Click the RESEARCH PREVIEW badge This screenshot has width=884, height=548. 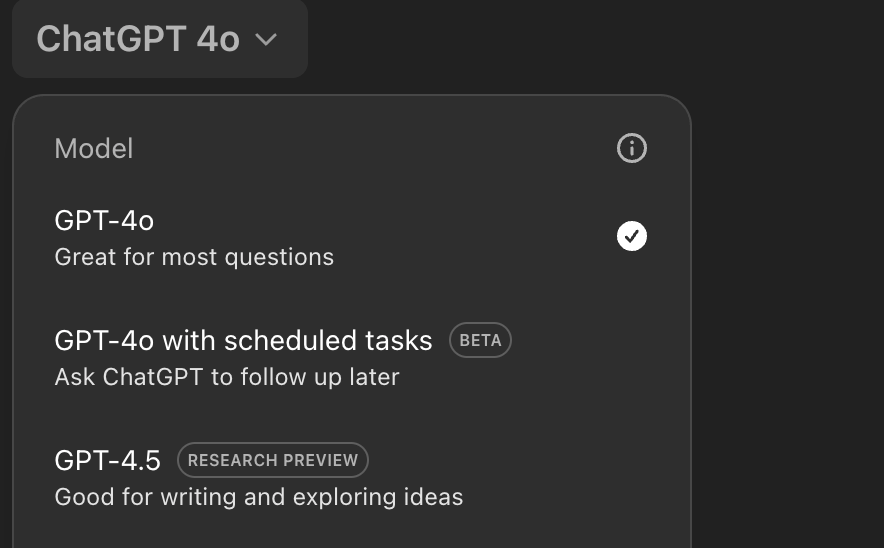273,461
